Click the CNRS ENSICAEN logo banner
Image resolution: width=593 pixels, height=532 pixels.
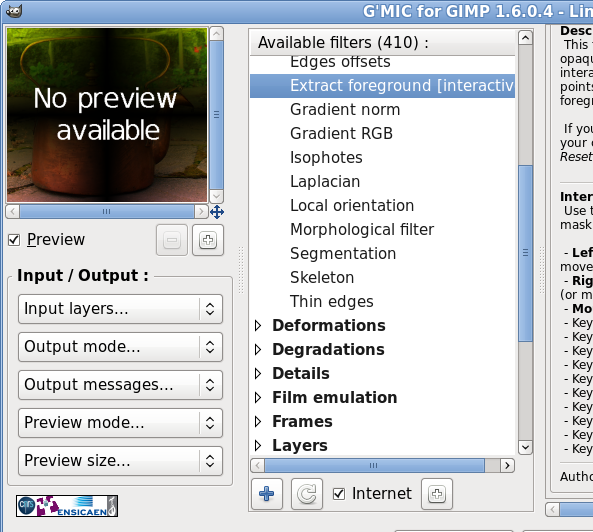coord(67,506)
